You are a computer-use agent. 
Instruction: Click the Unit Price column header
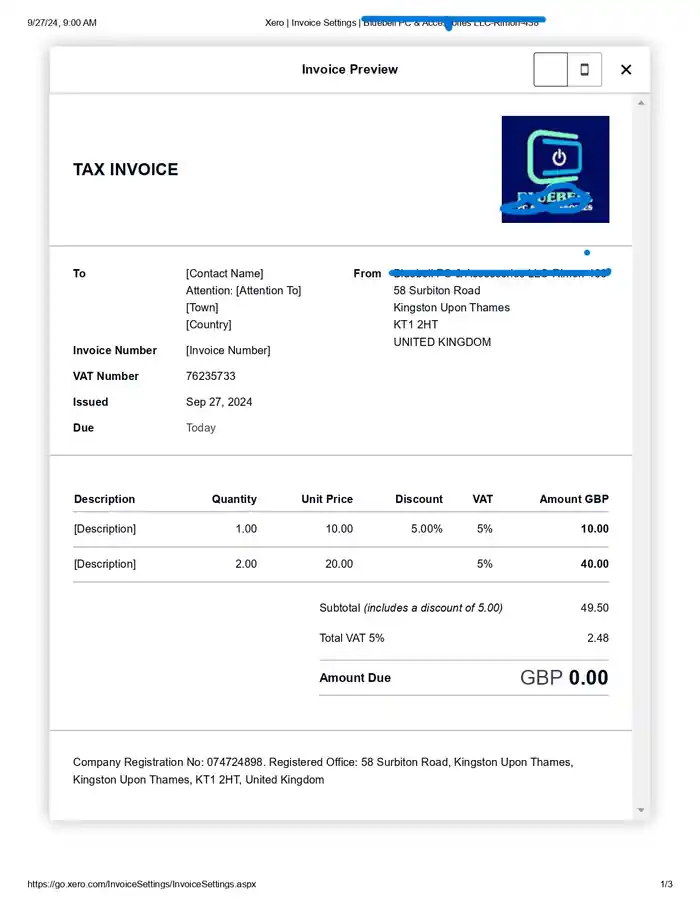[327, 499]
